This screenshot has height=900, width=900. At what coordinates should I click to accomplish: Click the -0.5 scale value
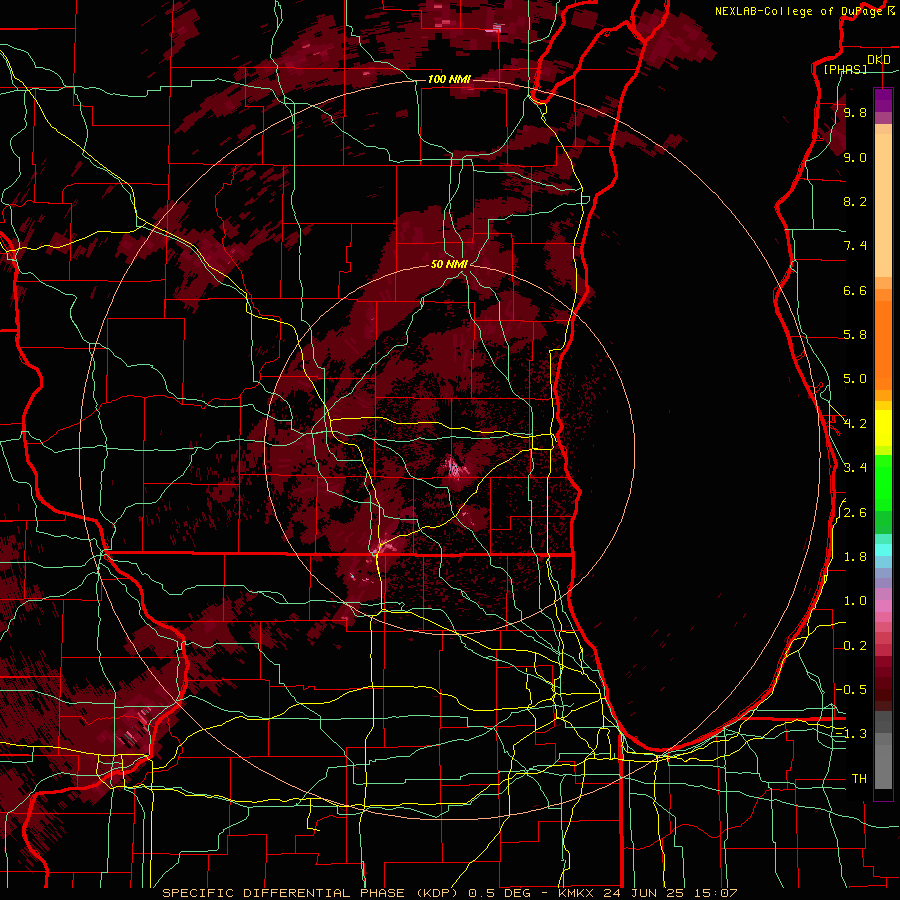[851, 690]
